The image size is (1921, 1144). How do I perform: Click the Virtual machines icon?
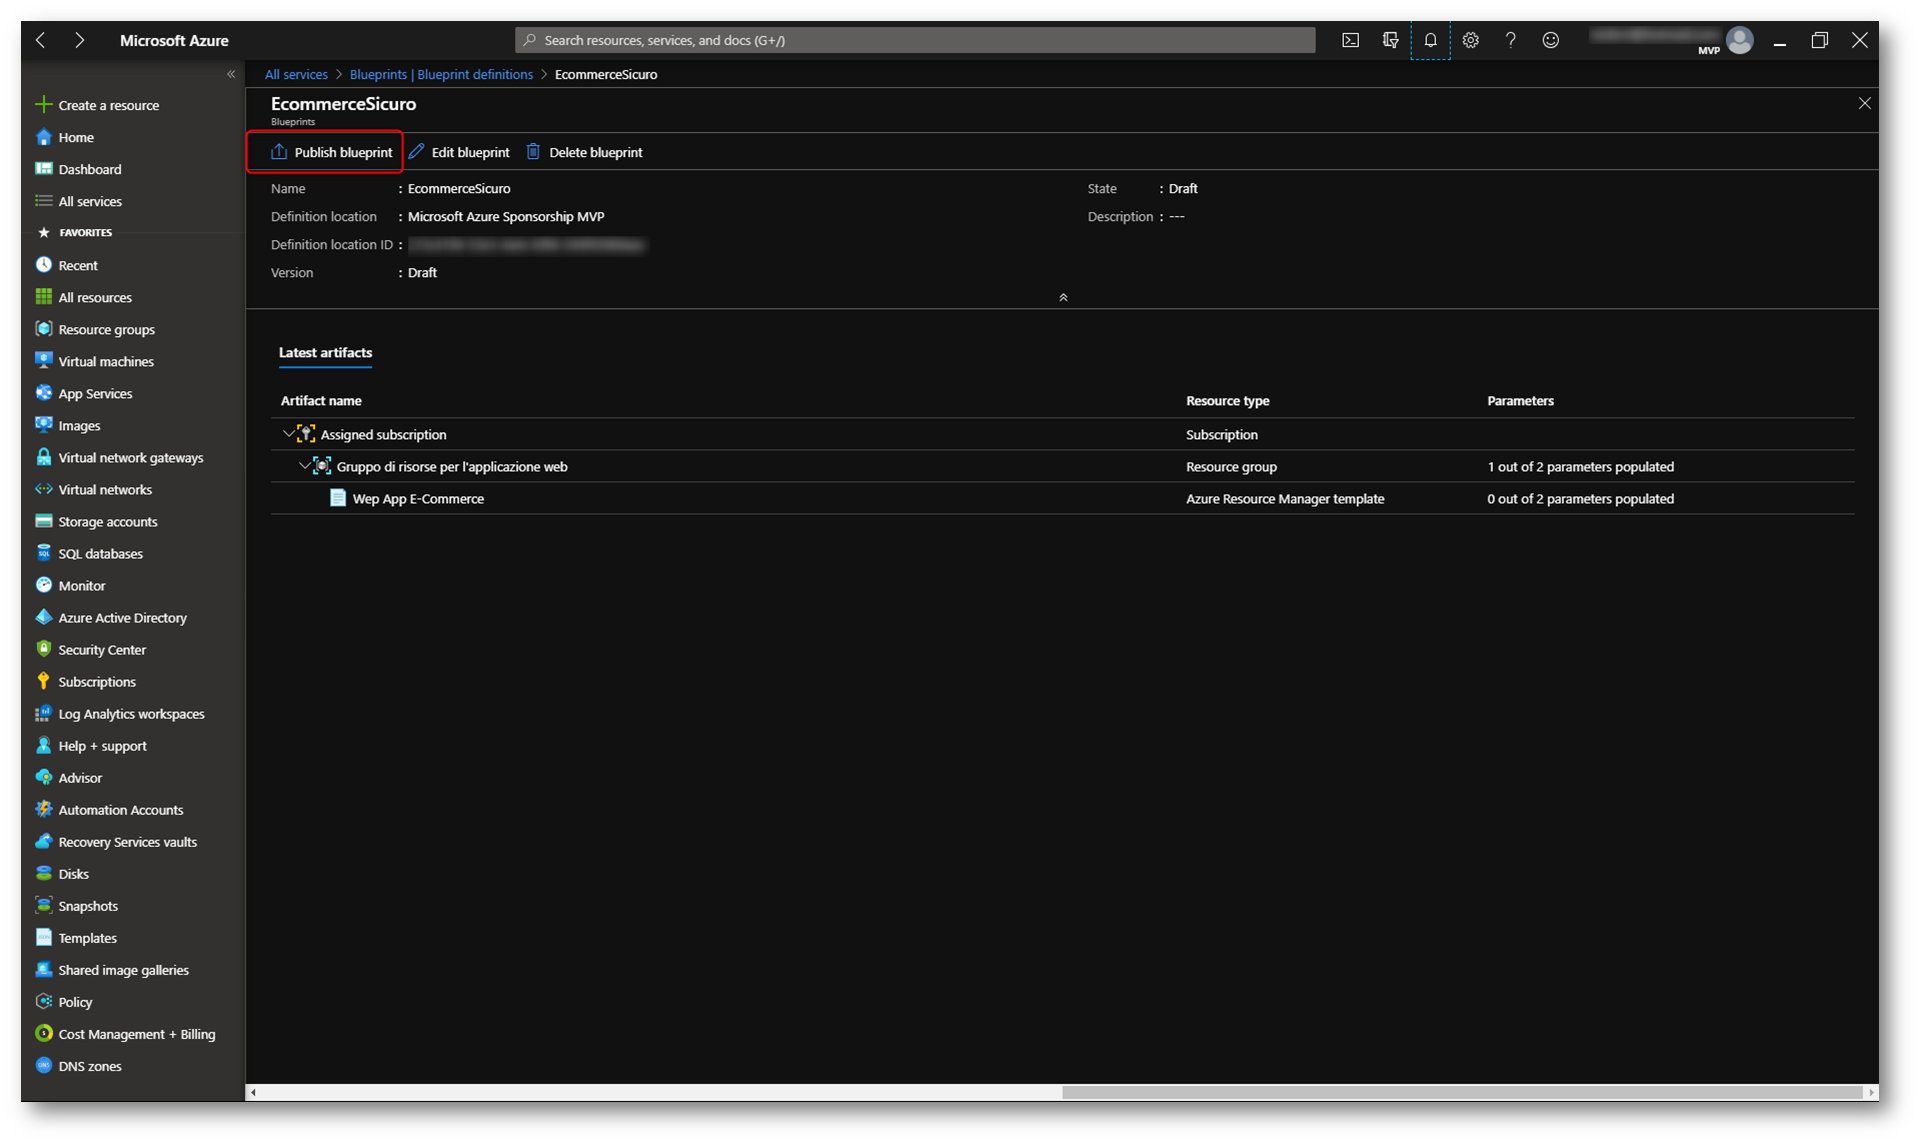[44, 361]
